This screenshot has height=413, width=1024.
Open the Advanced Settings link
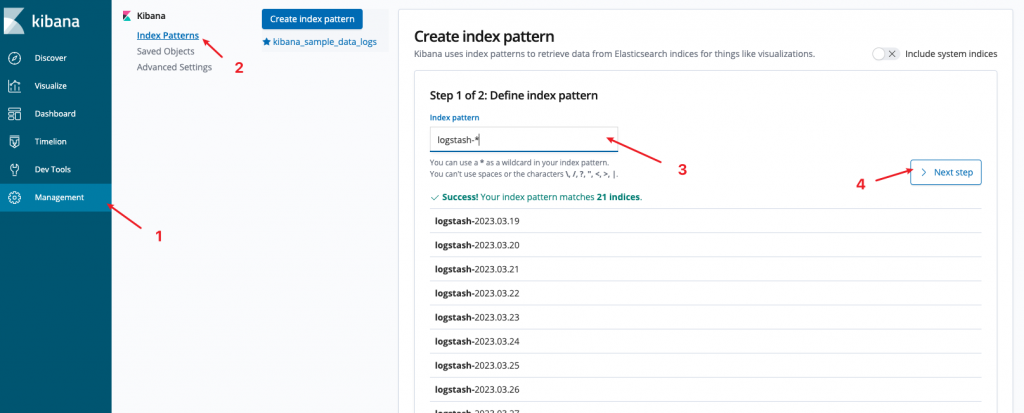[174, 67]
